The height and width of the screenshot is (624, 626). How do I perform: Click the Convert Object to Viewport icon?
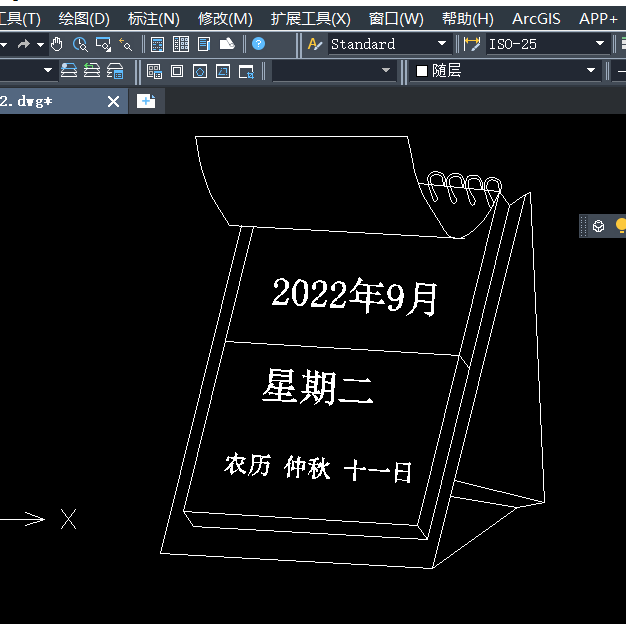(223, 71)
